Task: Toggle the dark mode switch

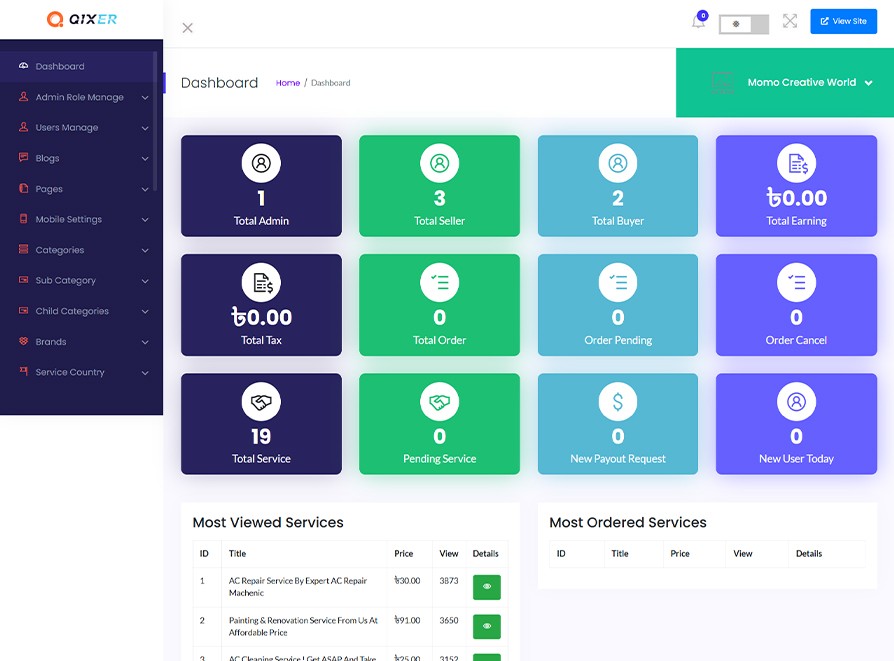Action: [x=743, y=24]
